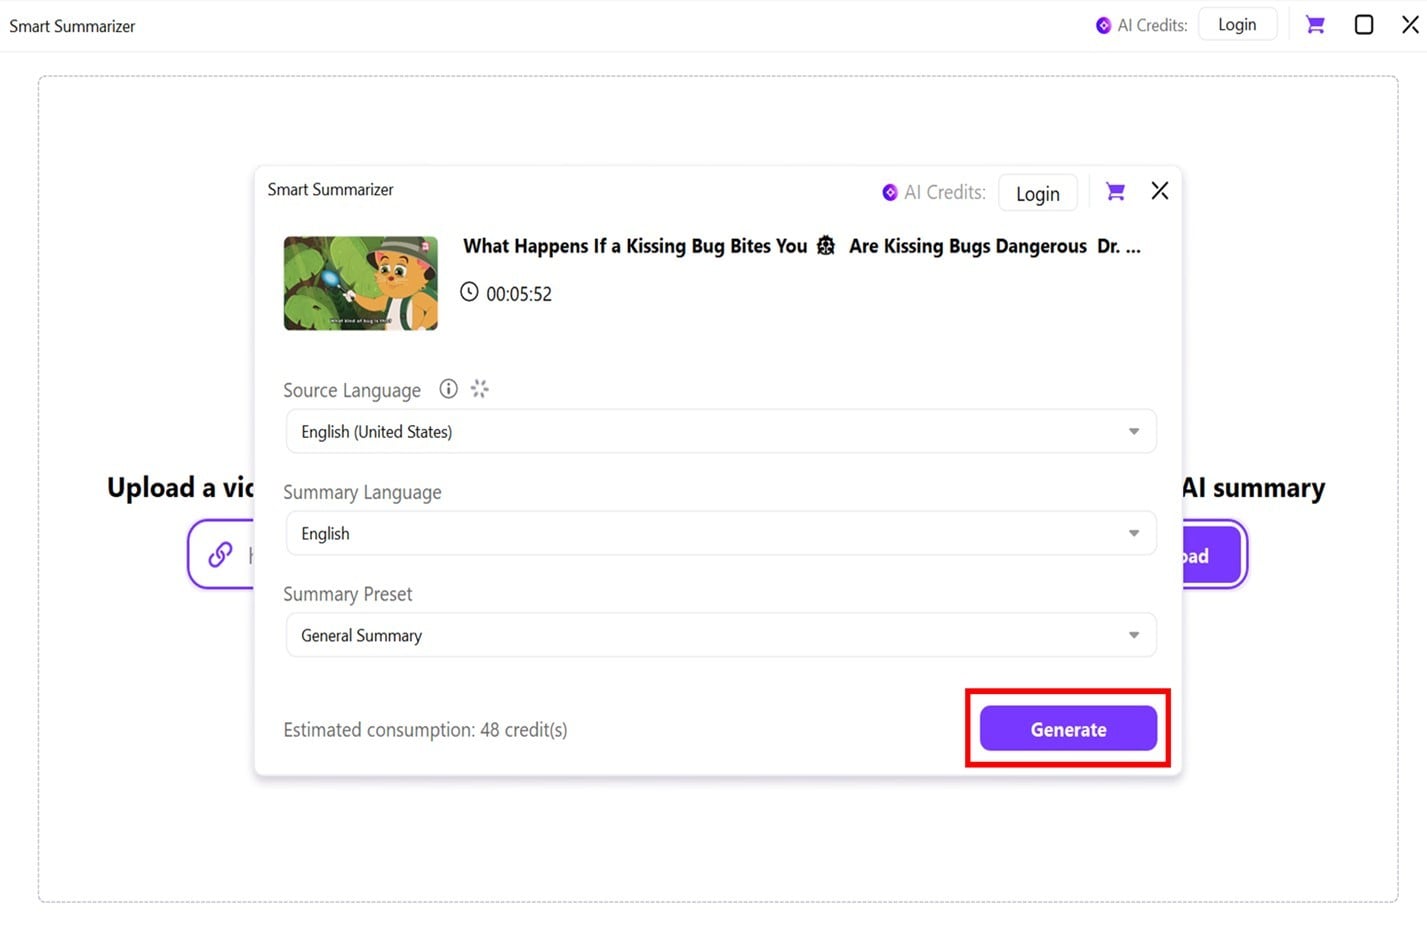Click the AI Credits icon inside the dialog
The width and height of the screenshot is (1427, 929).
coord(890,192)
